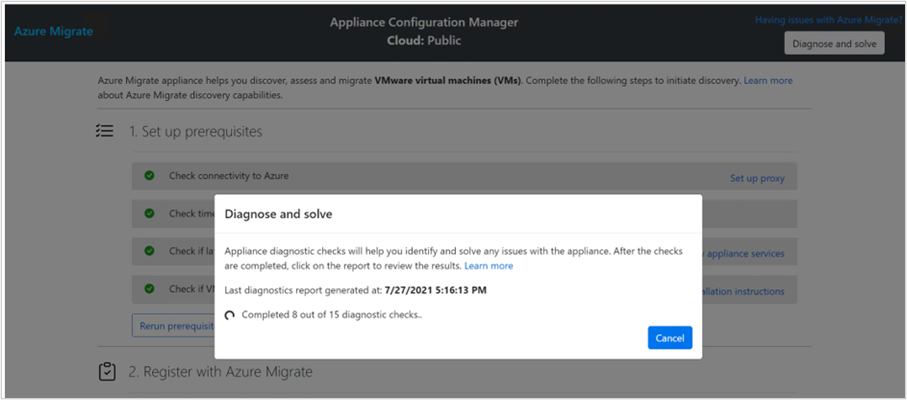Open the Learn more link inside the dialog
Screen dimensions: 907x400
tap(488, 266)
